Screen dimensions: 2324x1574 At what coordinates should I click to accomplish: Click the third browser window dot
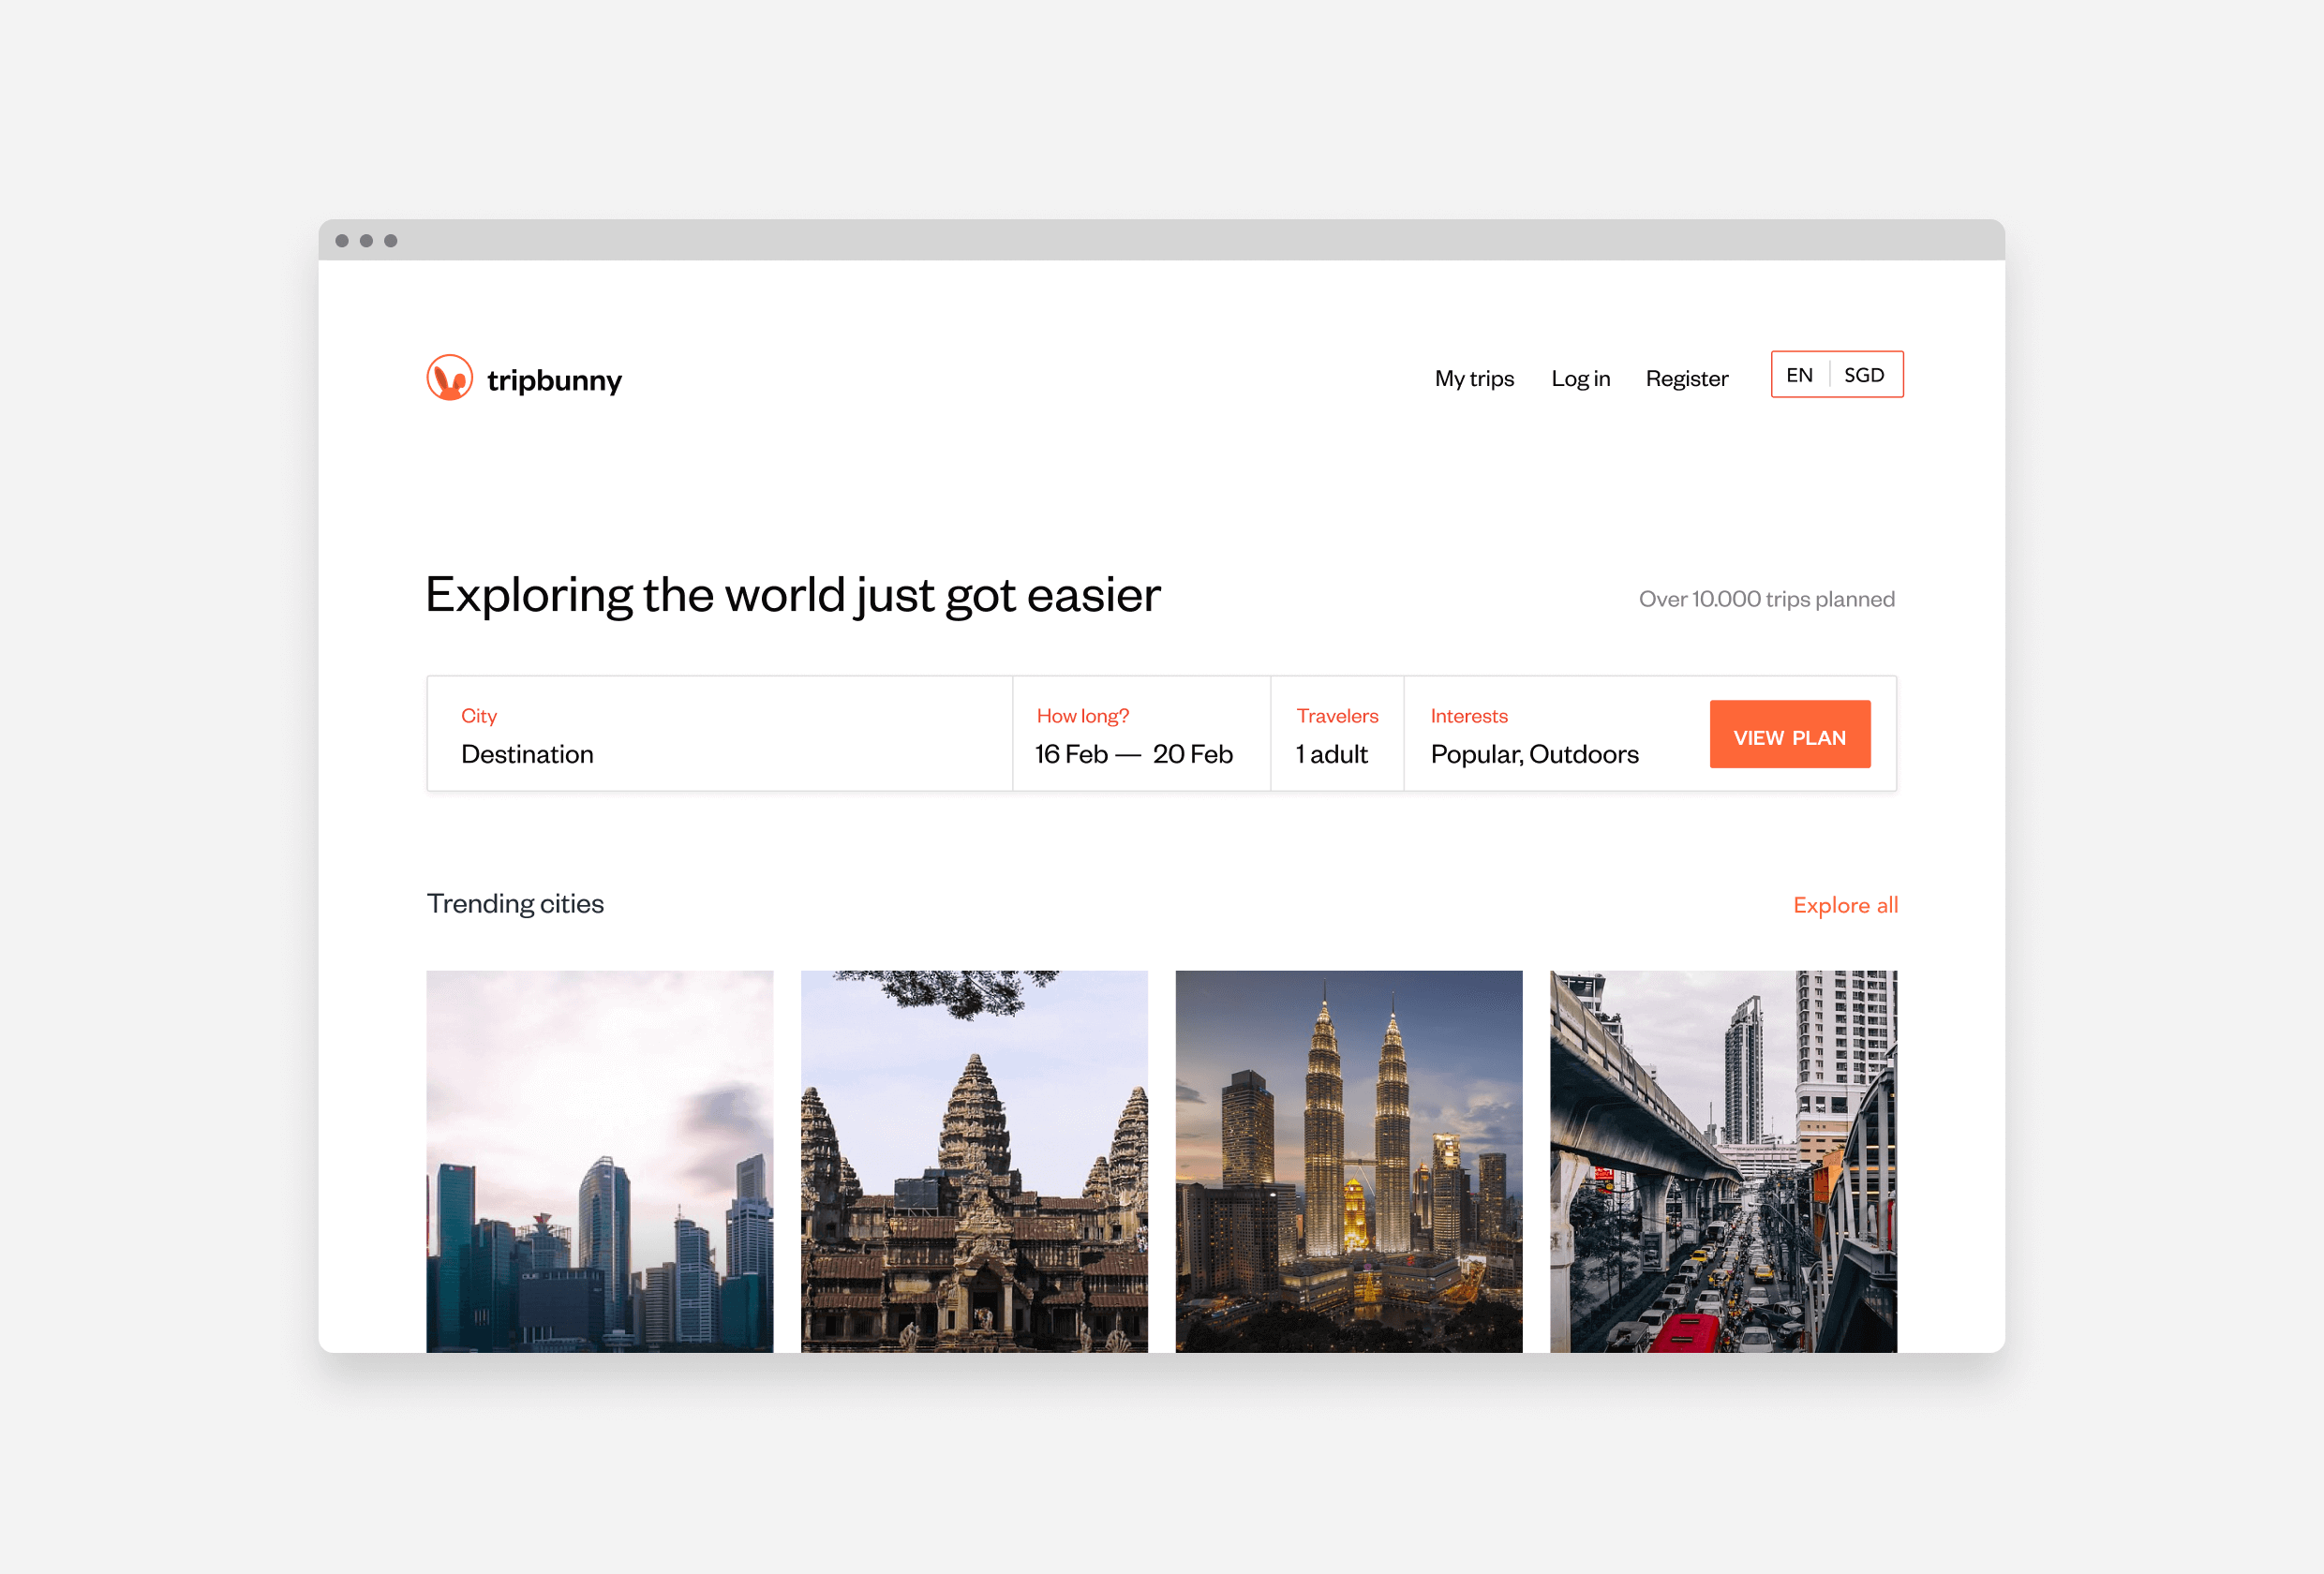(391, 241)
